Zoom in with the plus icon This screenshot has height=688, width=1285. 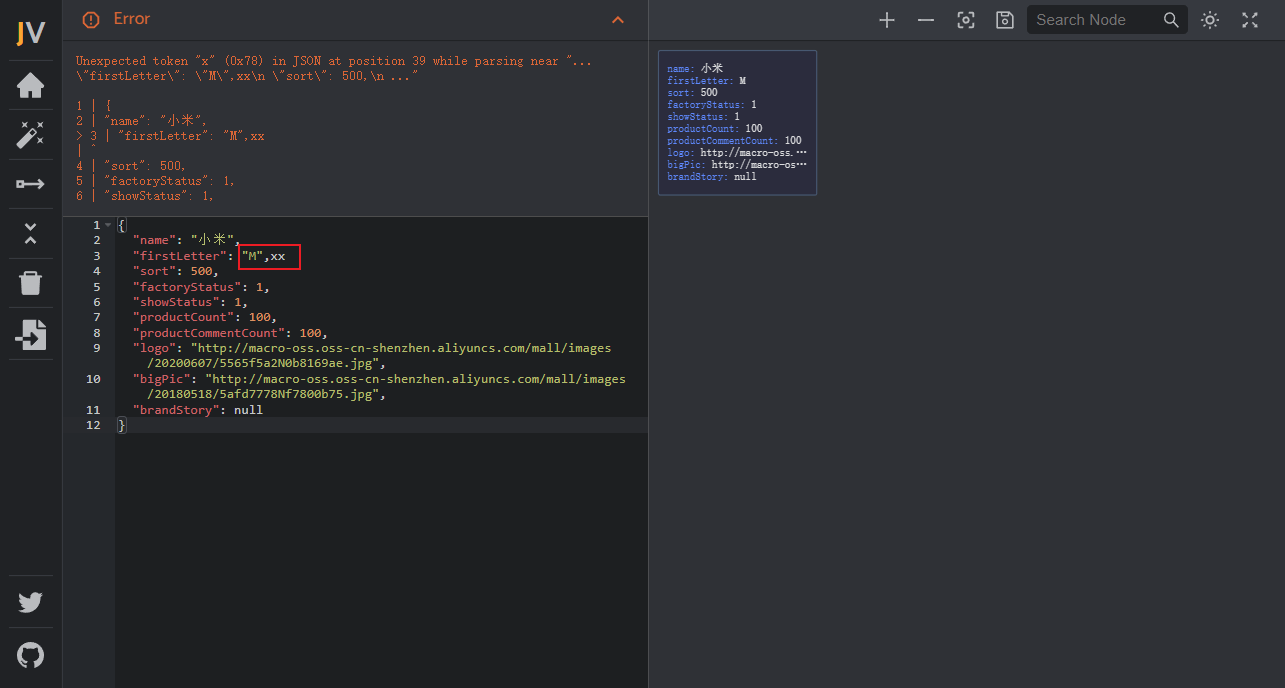click(x=887, y=20)
